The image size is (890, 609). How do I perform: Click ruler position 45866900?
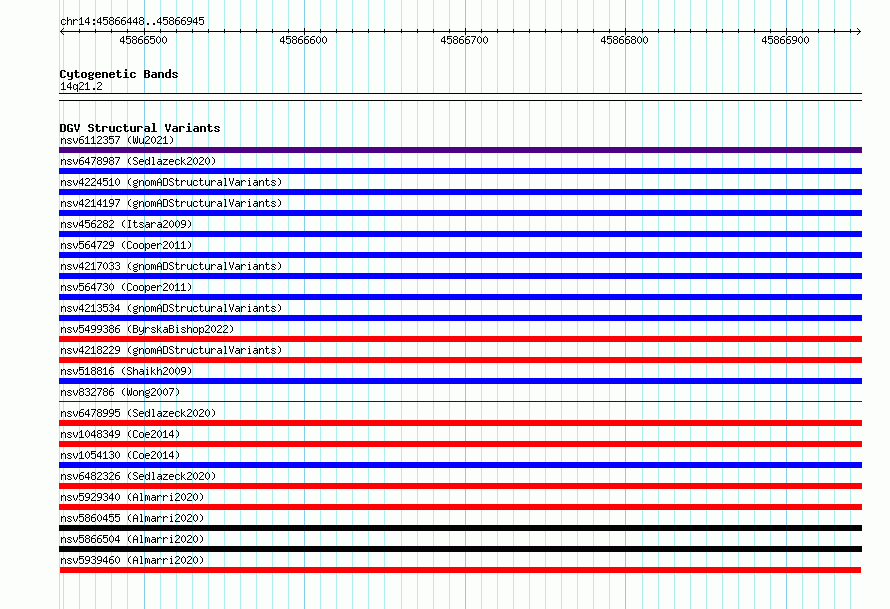[786, 40]
